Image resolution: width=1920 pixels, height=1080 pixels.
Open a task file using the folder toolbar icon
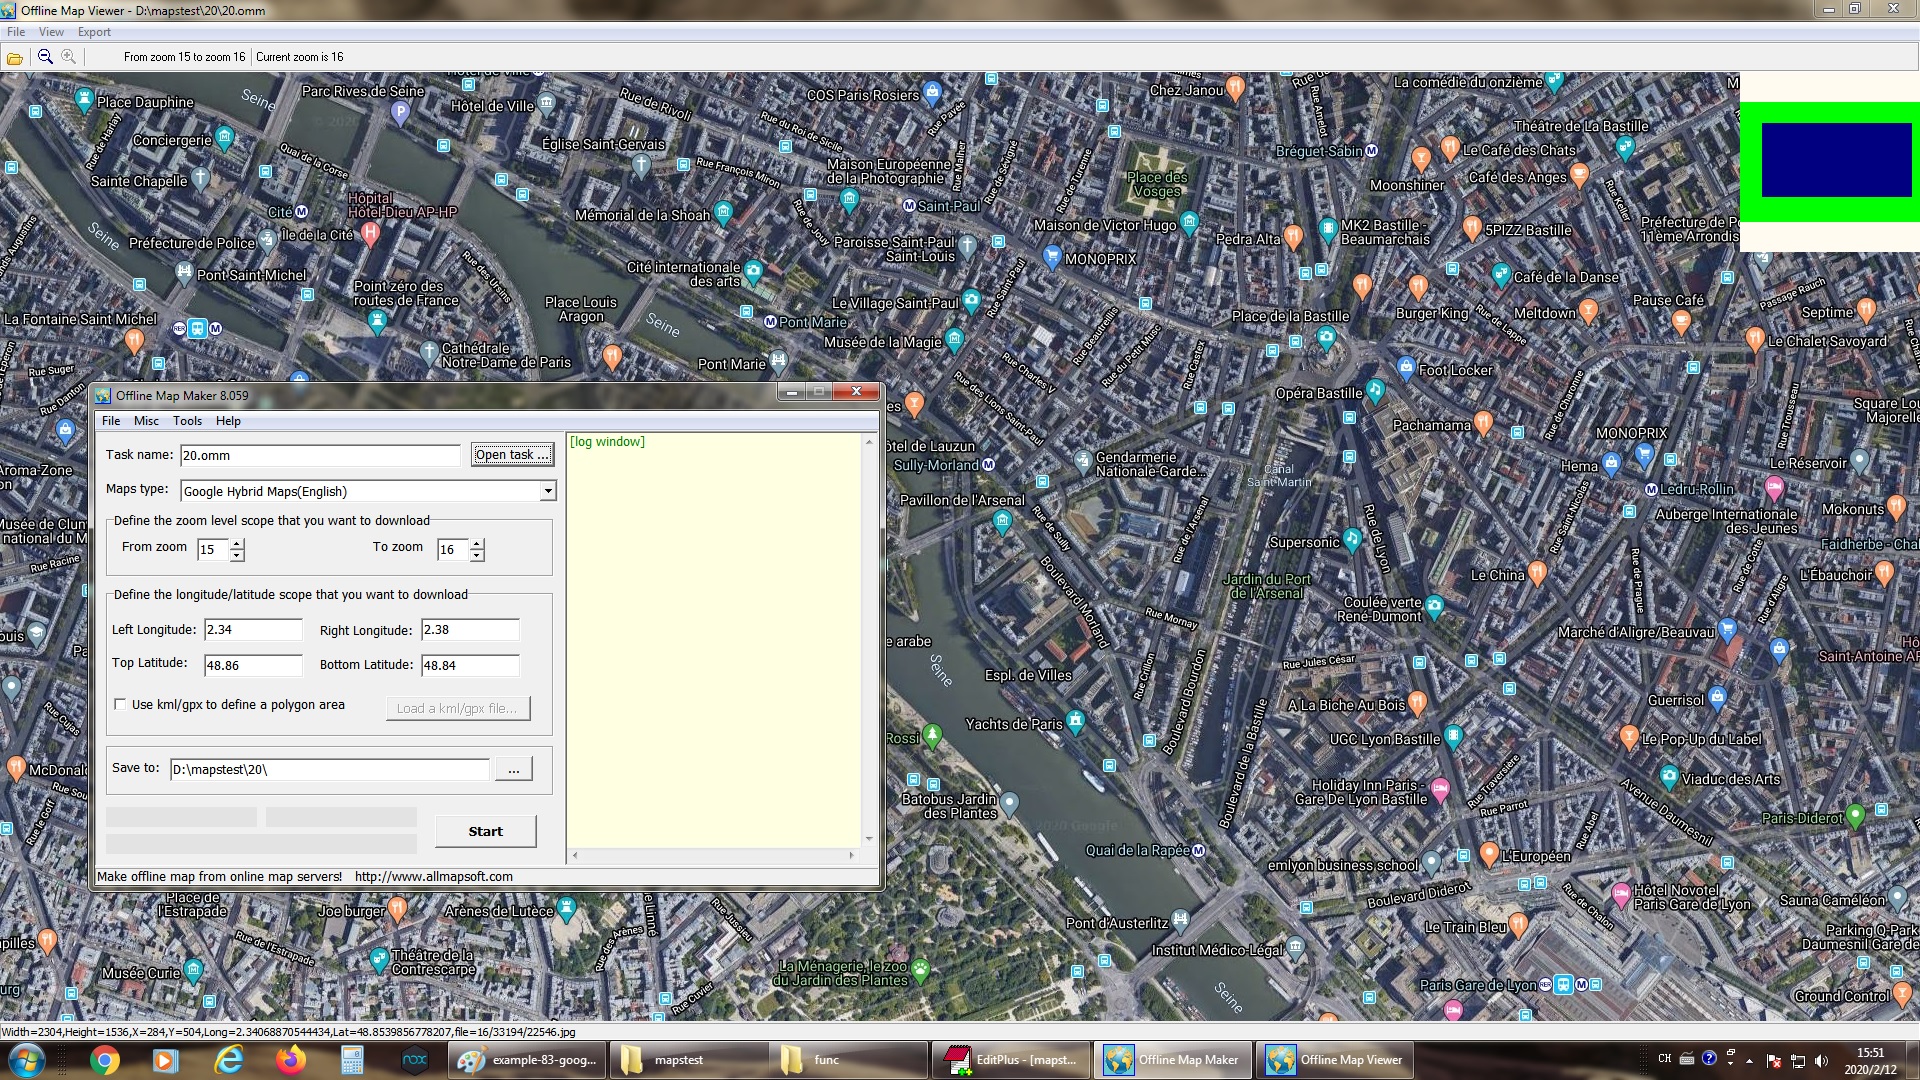14,57
